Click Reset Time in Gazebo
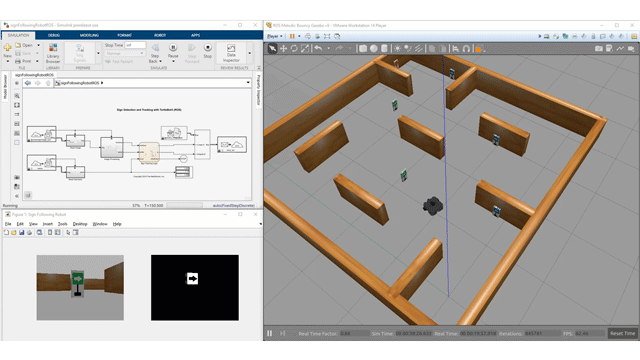 tap(622, 333)
